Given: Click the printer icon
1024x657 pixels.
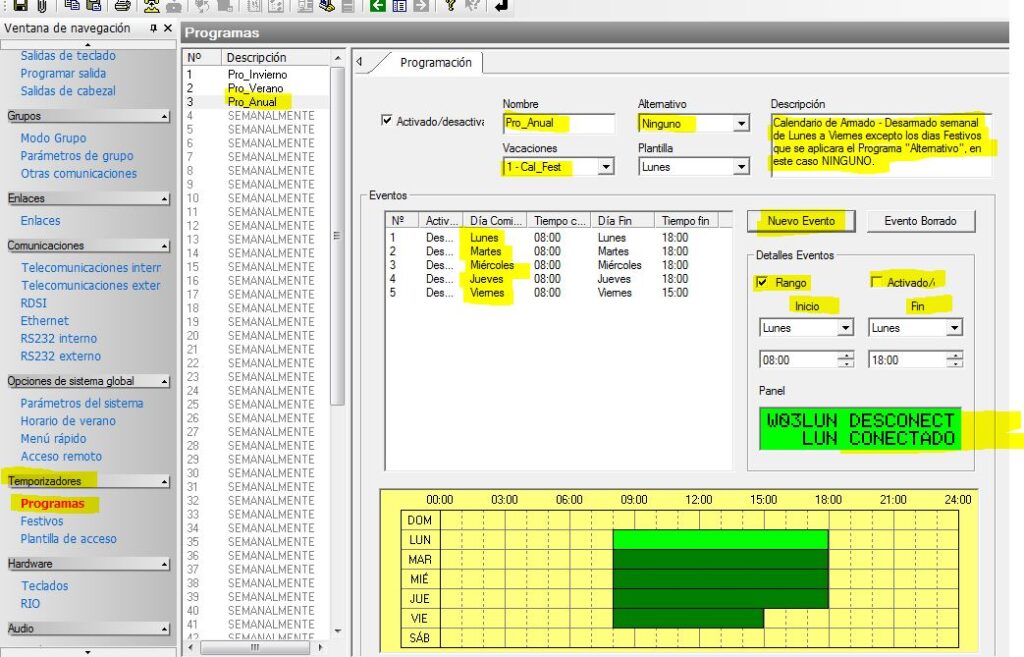Looking at the screenshot, I should tap(122, 5).
